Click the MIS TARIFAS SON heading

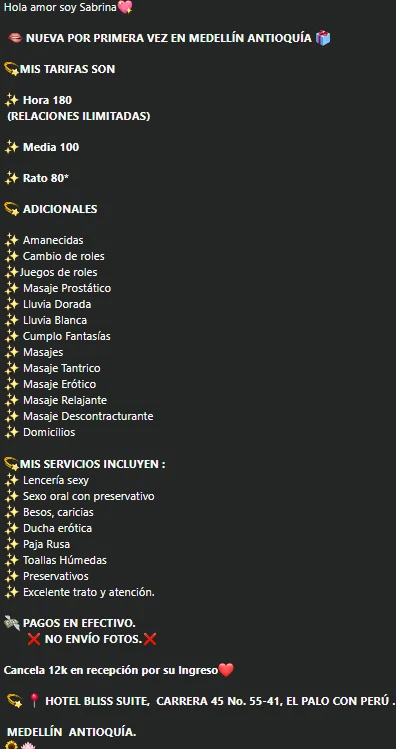[67, 69]
